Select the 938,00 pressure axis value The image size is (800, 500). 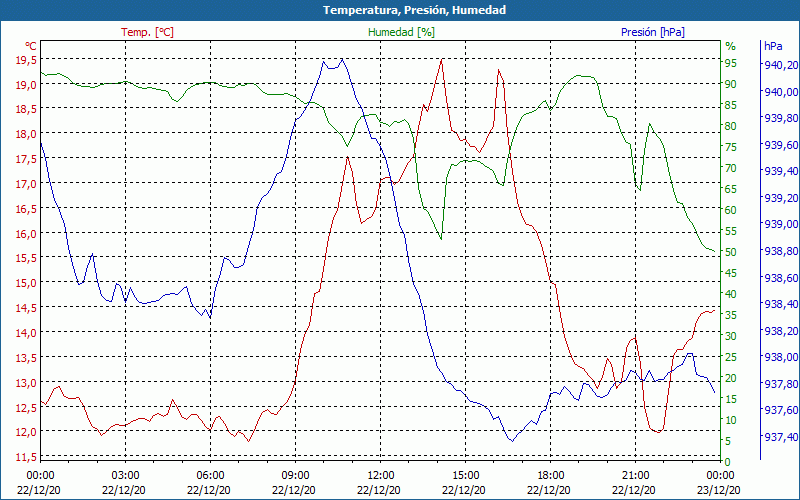(x=781, y=357)
